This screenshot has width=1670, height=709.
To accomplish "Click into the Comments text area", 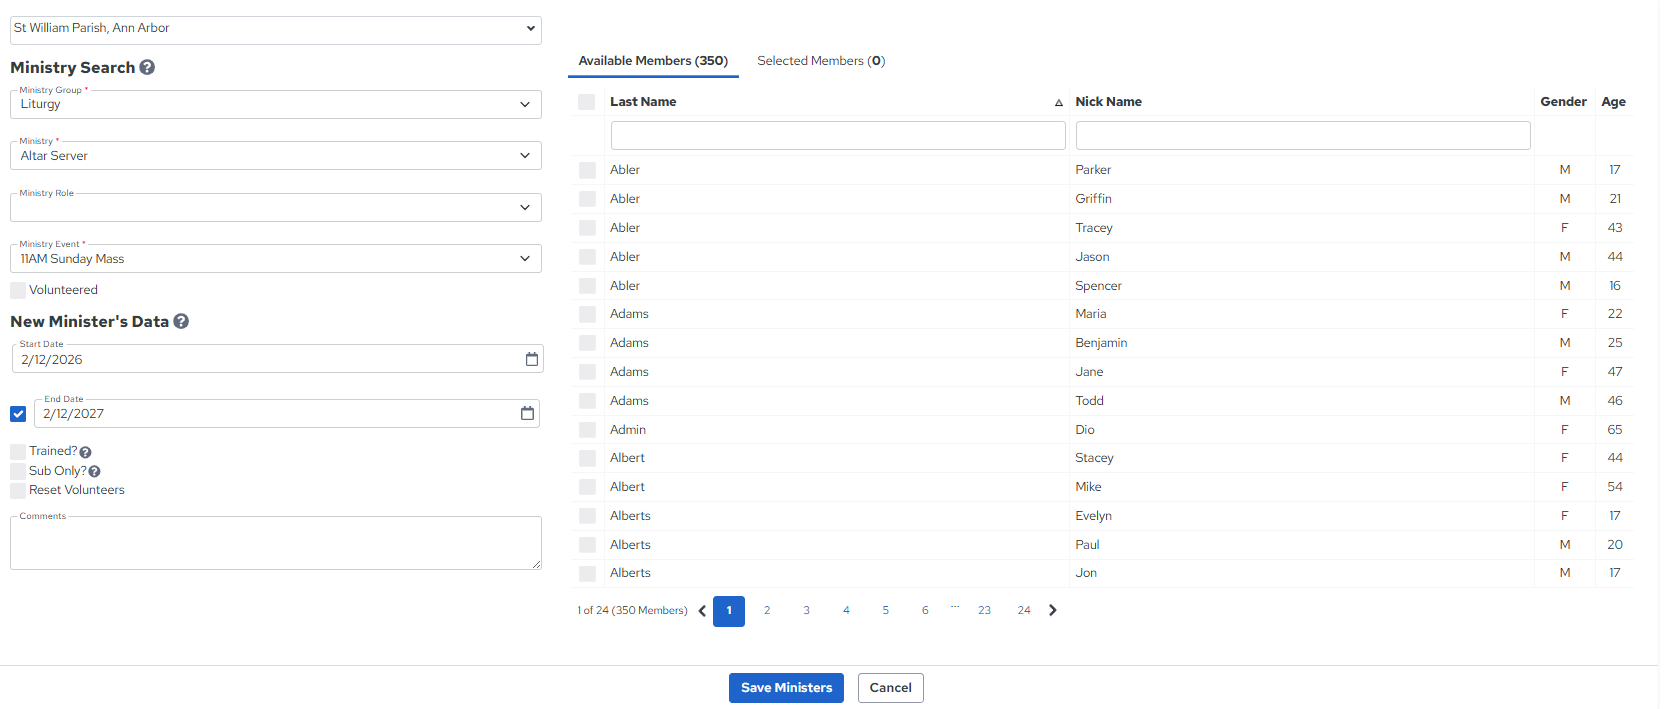I will pyautogui.click(x=276, y=543).
